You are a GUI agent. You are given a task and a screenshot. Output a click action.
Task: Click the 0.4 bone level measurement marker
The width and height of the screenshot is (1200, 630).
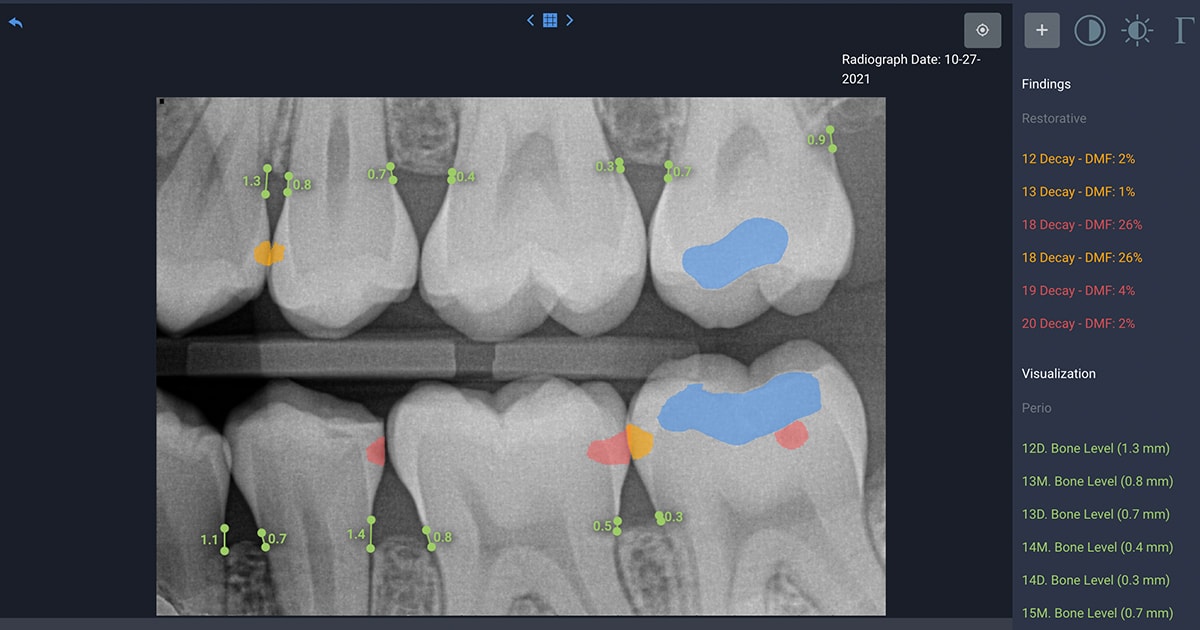(x=461, y=177)
